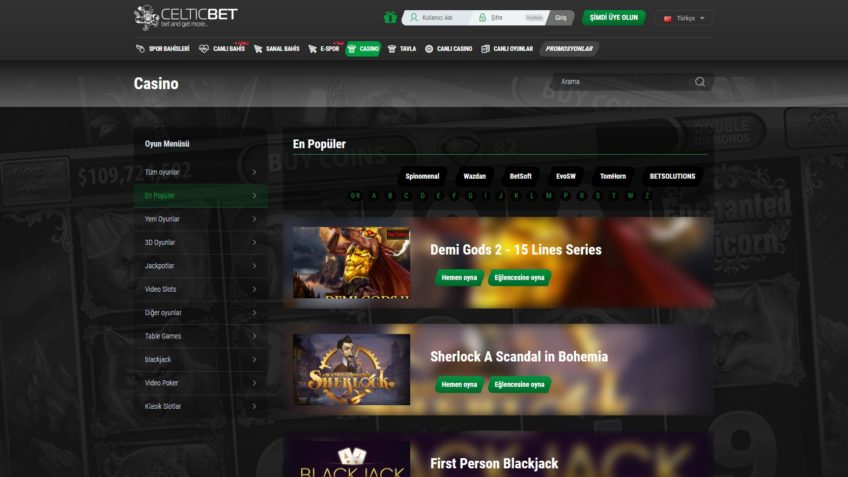
Task: Click Hemen oyna for Demi Gods 2
Action: coord(459,277)
